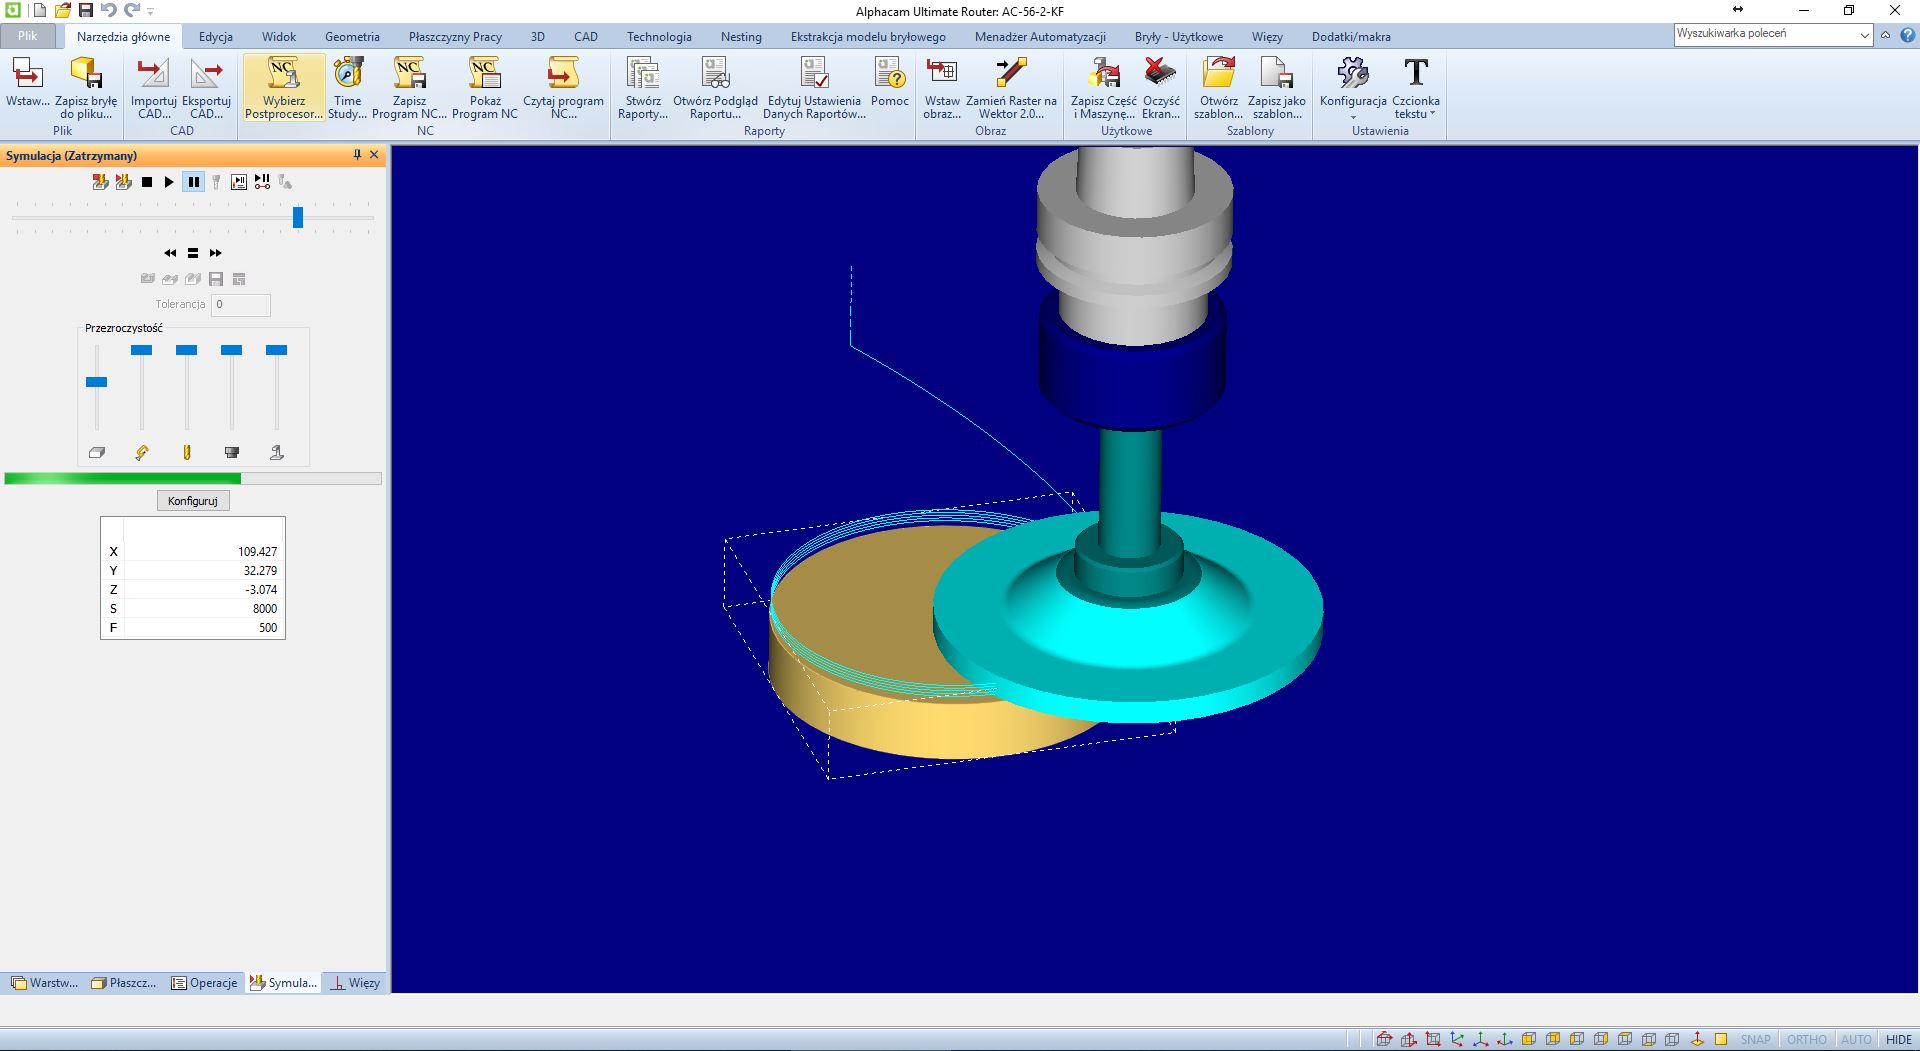Click Edytuj Ustawienia Danych Raportów icon

pos(814,88)
